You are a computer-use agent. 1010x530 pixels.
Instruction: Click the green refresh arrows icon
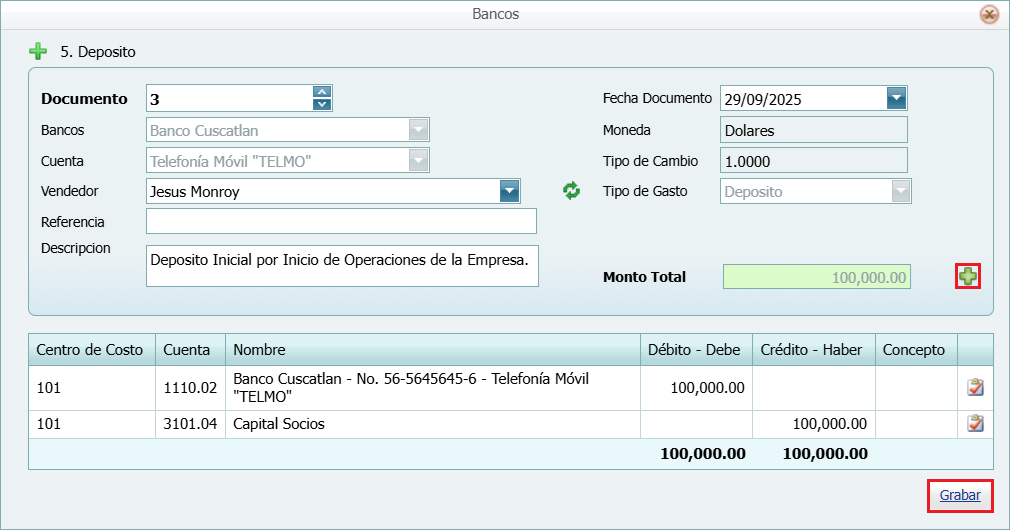point(571,191)
